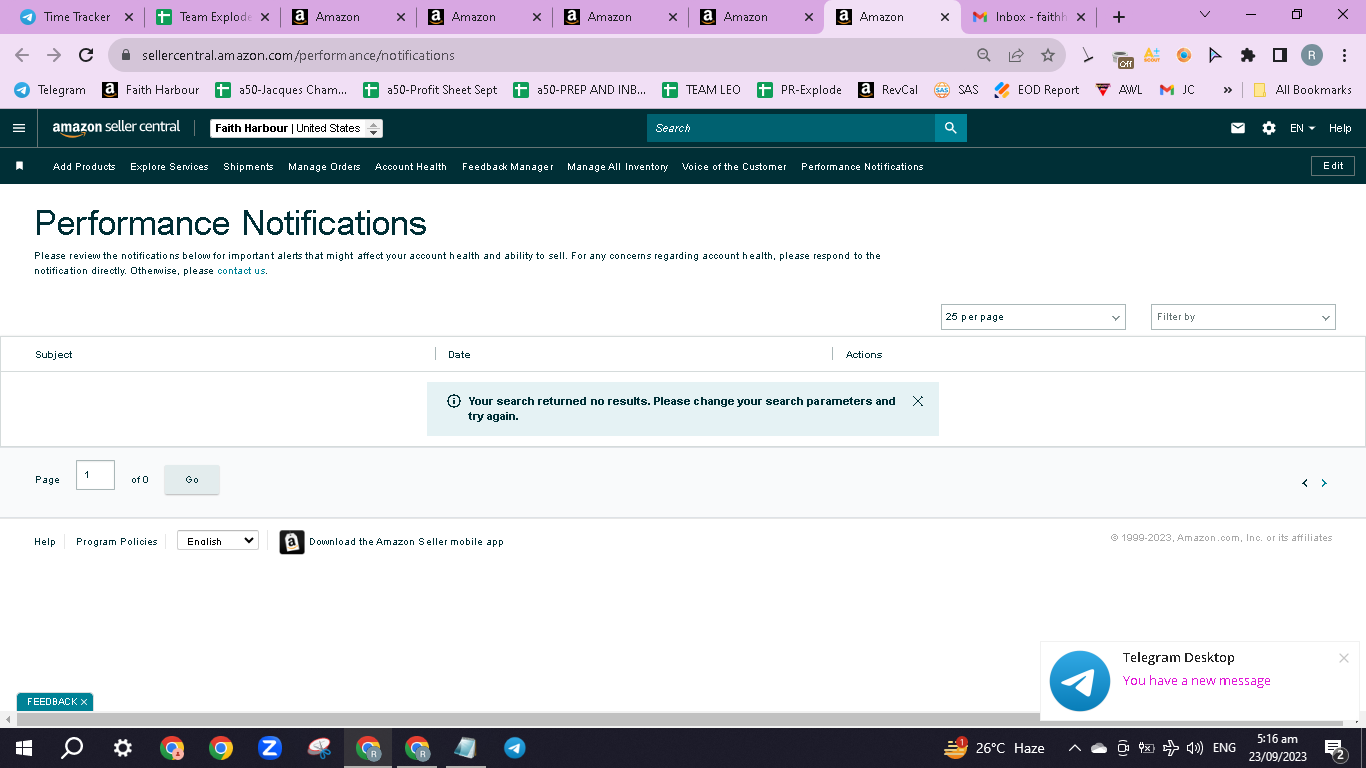Click the share page icon in address bar
1366x768 pixels.
pyautogui.click(x=1016, y=56)
